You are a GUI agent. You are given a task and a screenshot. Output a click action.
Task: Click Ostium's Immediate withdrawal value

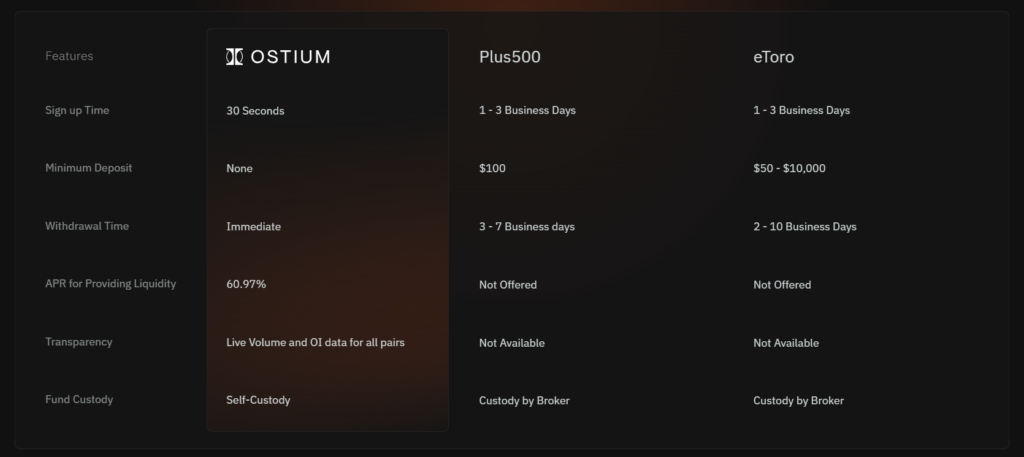pos(253,227)
